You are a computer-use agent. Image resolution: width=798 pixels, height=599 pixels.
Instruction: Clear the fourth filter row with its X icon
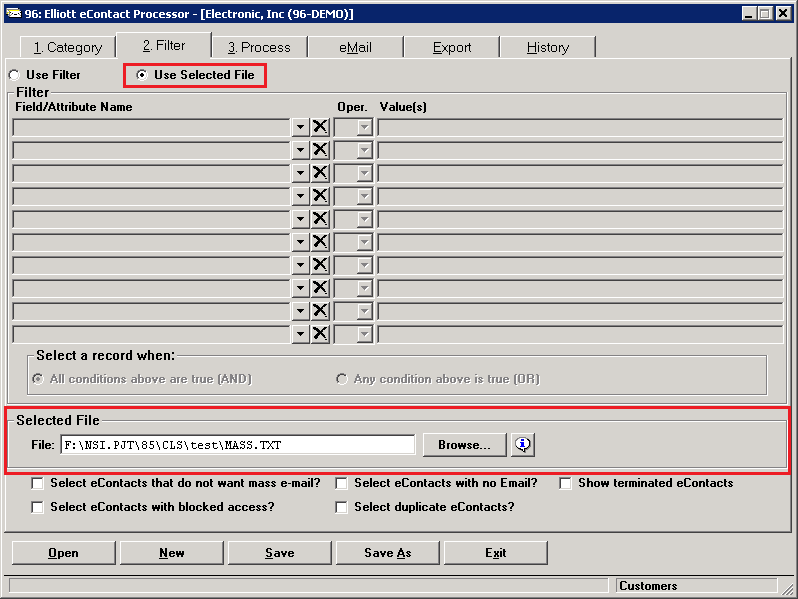click(x=320, y=195)
